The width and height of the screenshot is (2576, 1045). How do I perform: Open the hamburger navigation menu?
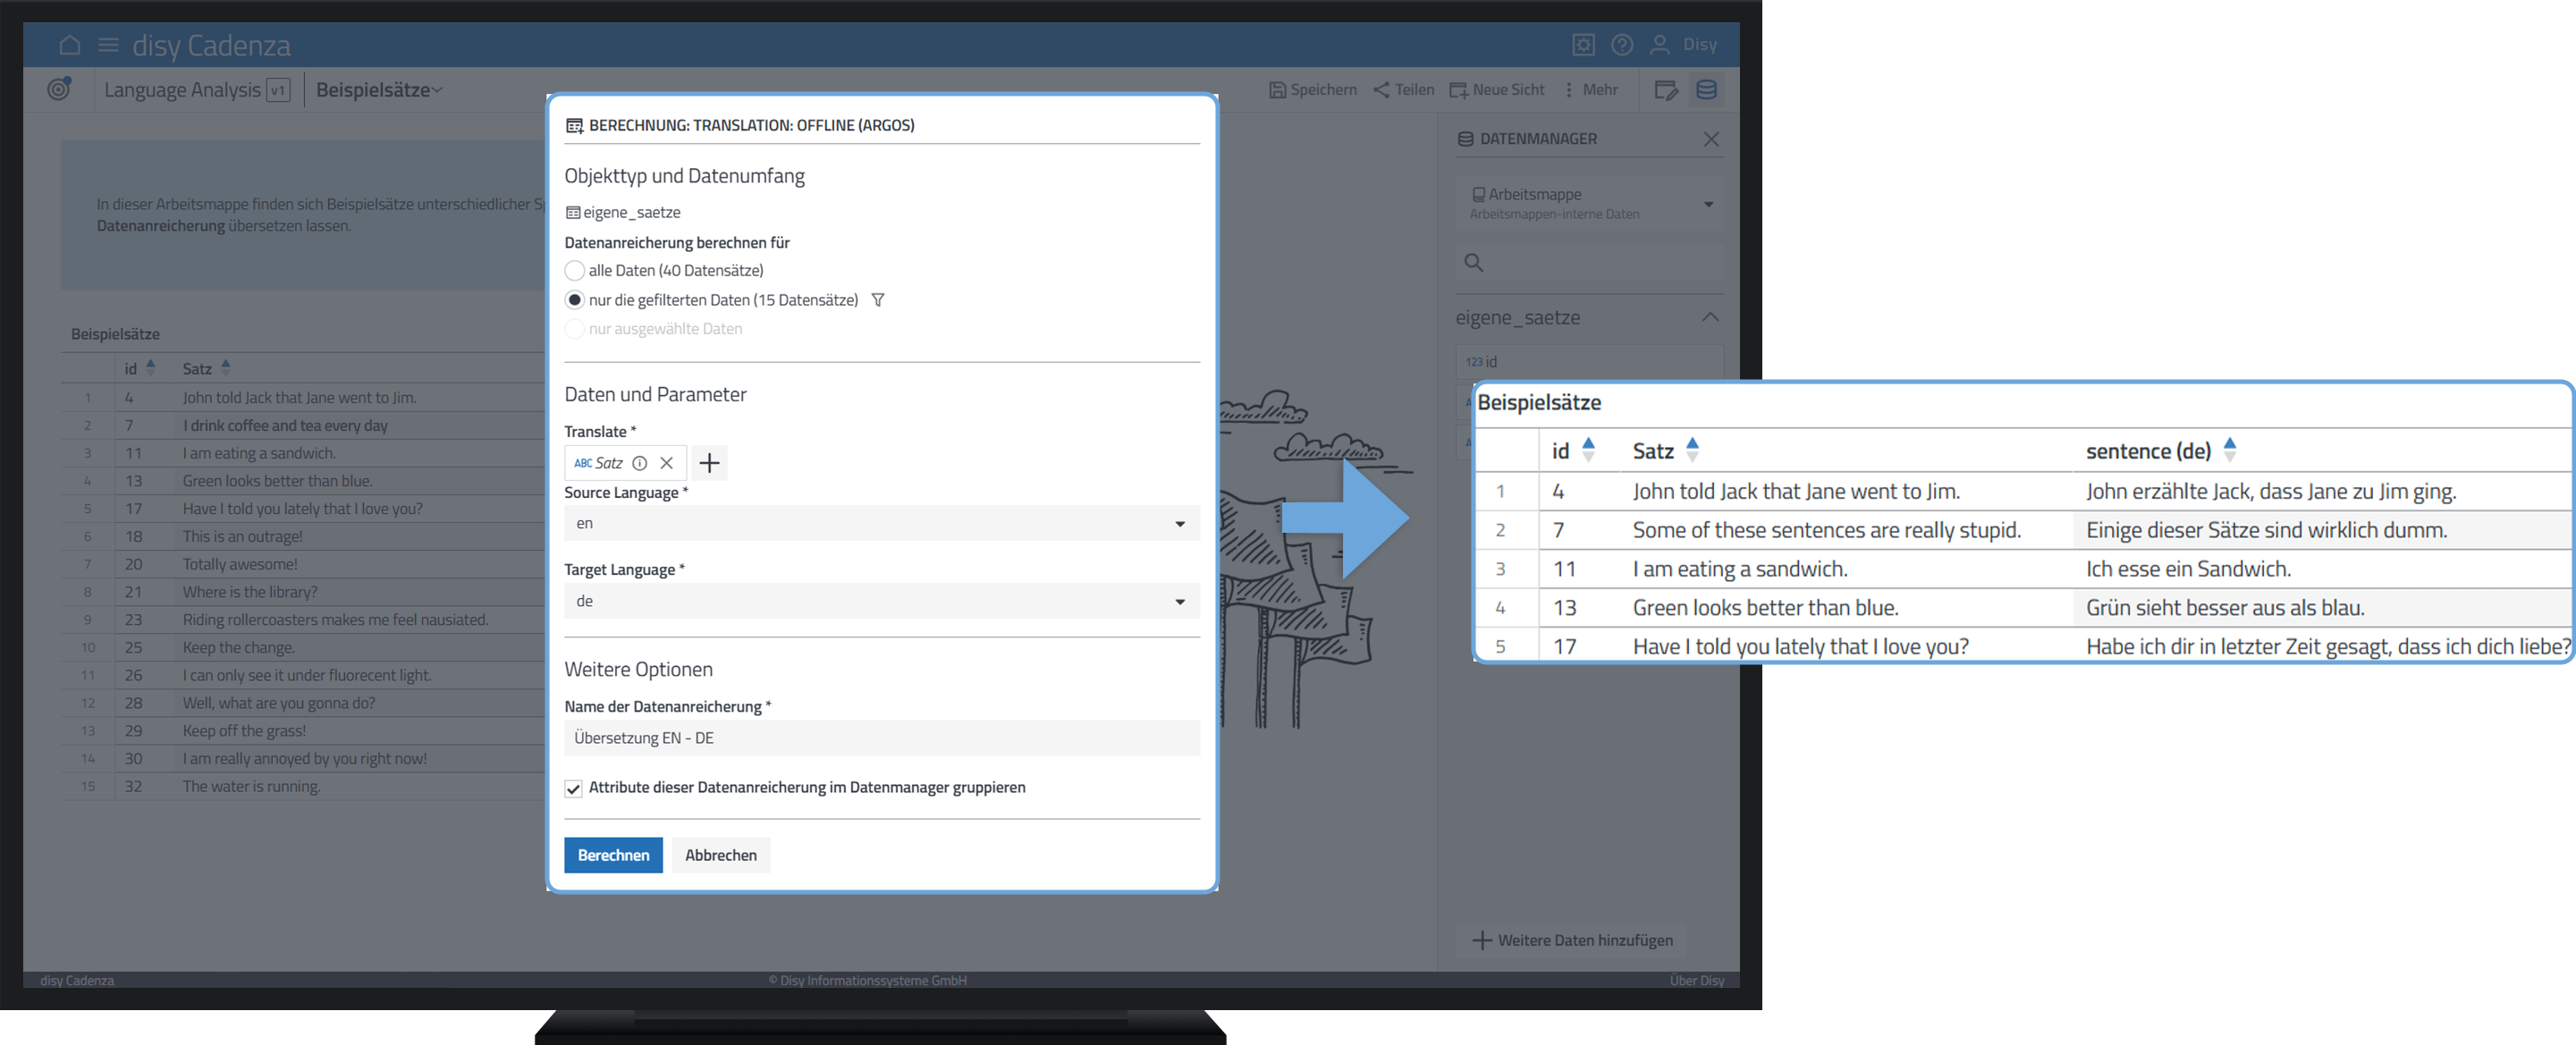pyautogui.click(x=108, y=45)
